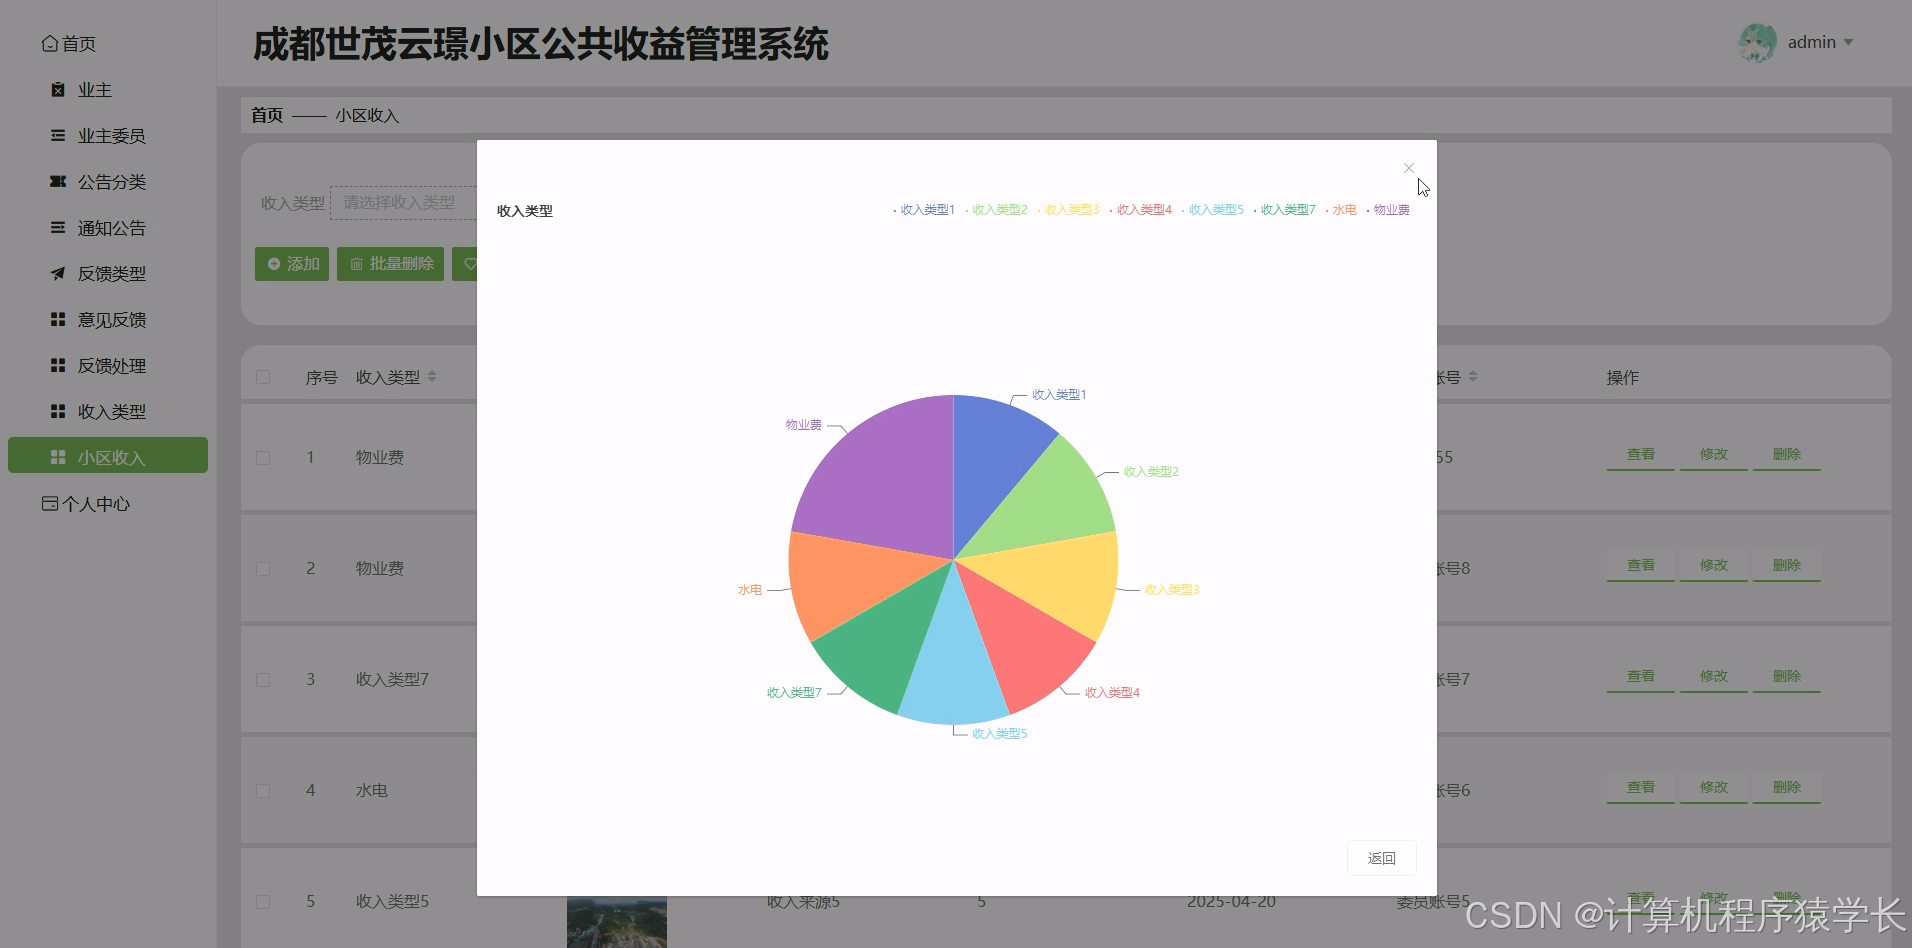Click the home icon beside 首页
The height and width of the screenshot is (948, 1912).
pyautogui.click(x=50, y=43)
